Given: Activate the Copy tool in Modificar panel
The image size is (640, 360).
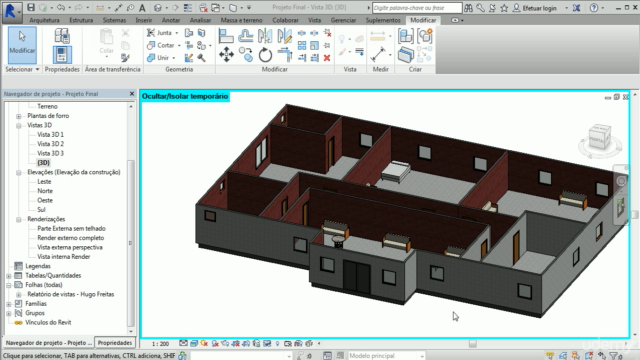Looking at the screenshot, I should (246, 55).
